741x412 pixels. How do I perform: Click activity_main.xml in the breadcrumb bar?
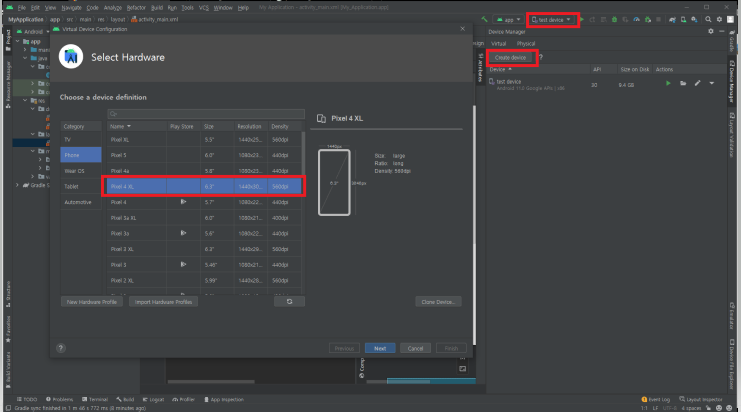point(155,19)
